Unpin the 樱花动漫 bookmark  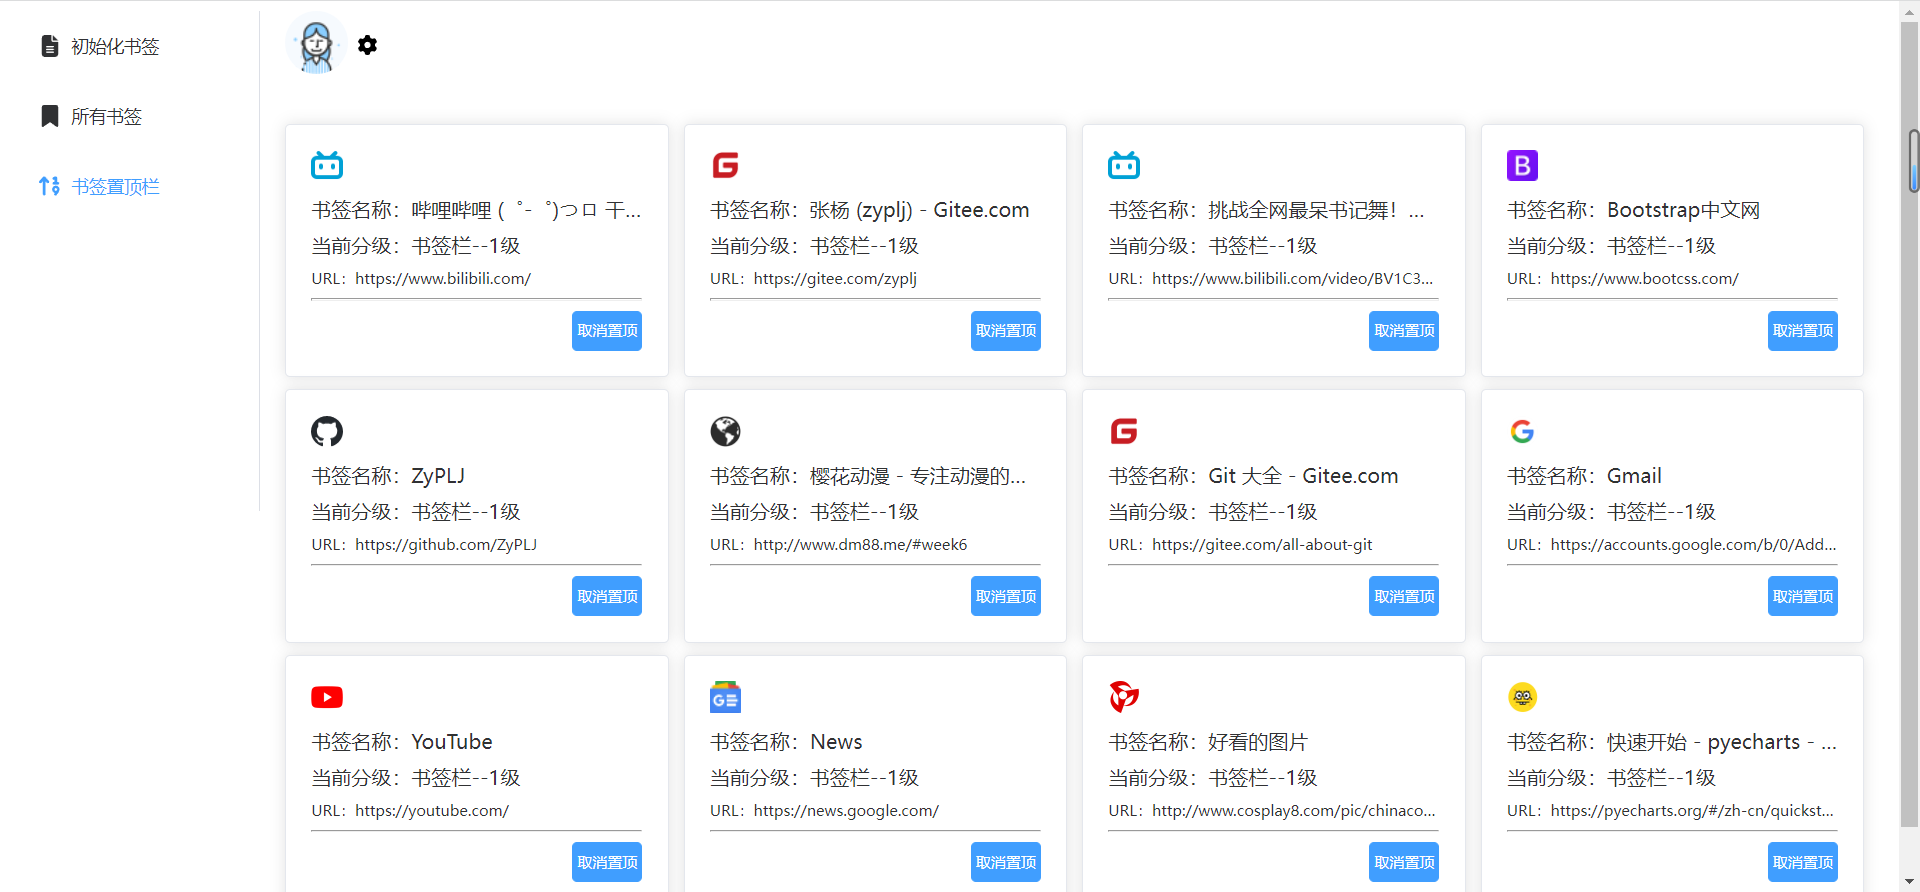pos(1005,597)
